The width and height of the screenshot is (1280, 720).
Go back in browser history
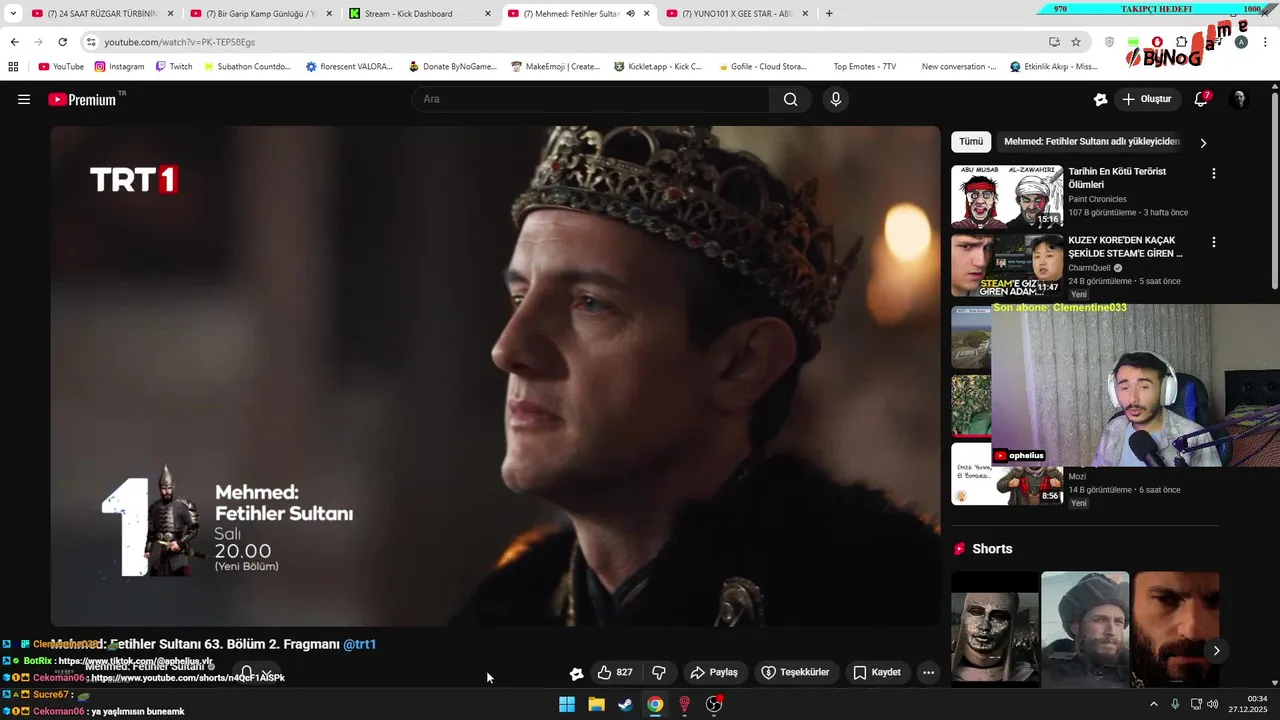(x=14, y=42)
